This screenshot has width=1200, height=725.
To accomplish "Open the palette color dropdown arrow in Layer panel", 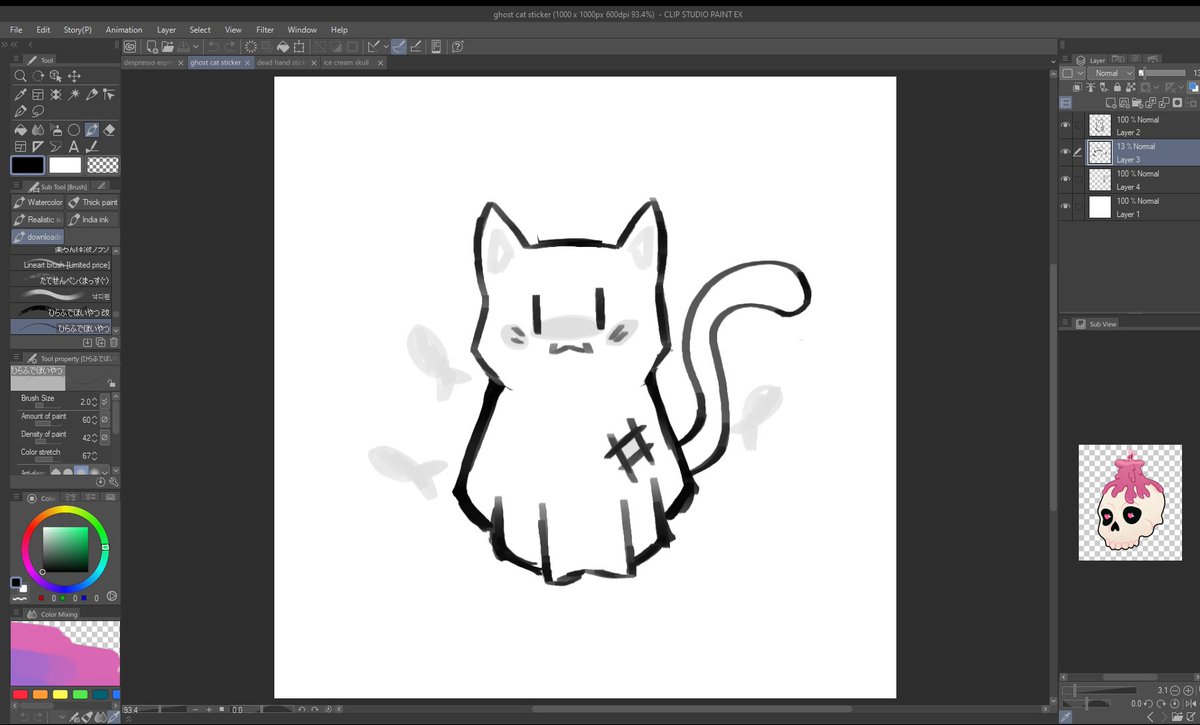I will click(x=1080, y=73).
